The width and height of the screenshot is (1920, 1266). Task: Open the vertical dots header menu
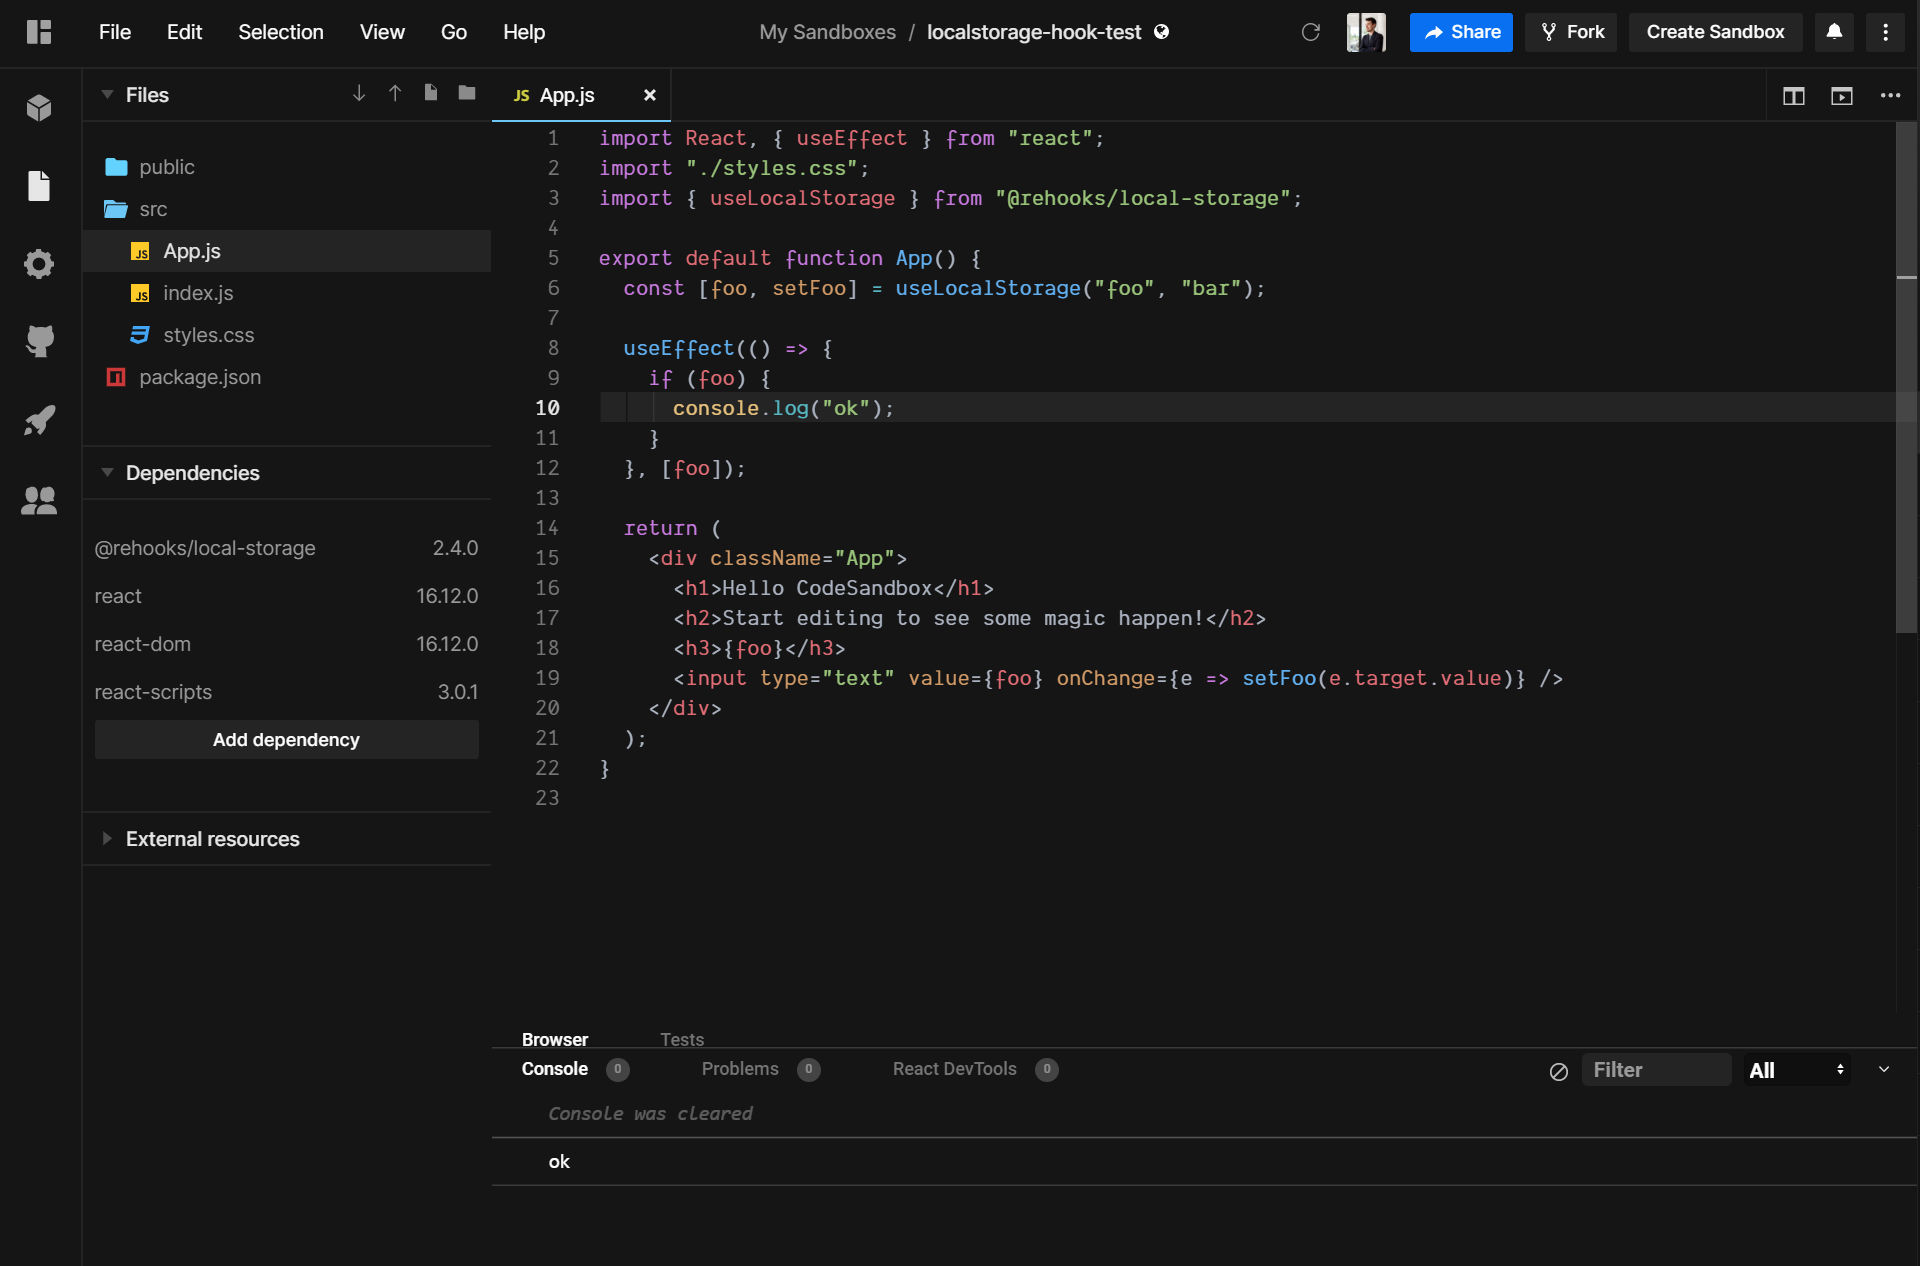point(1886,32)
